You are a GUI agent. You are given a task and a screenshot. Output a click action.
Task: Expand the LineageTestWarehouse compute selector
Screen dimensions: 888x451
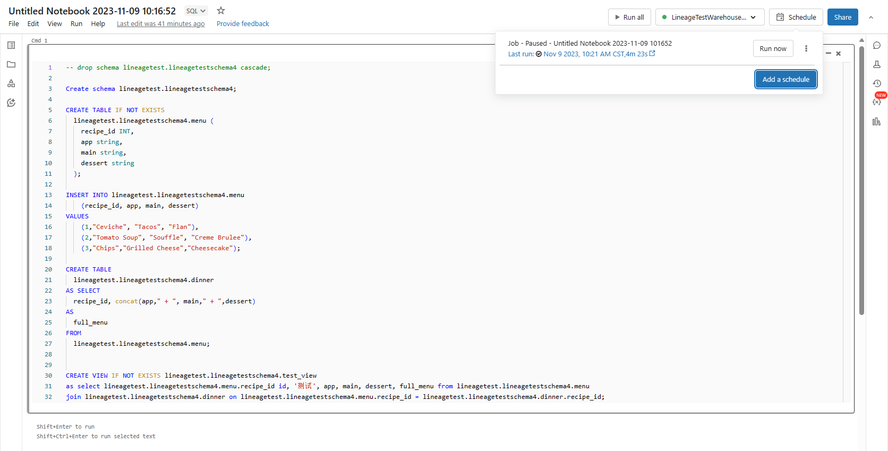click(710, 17)
